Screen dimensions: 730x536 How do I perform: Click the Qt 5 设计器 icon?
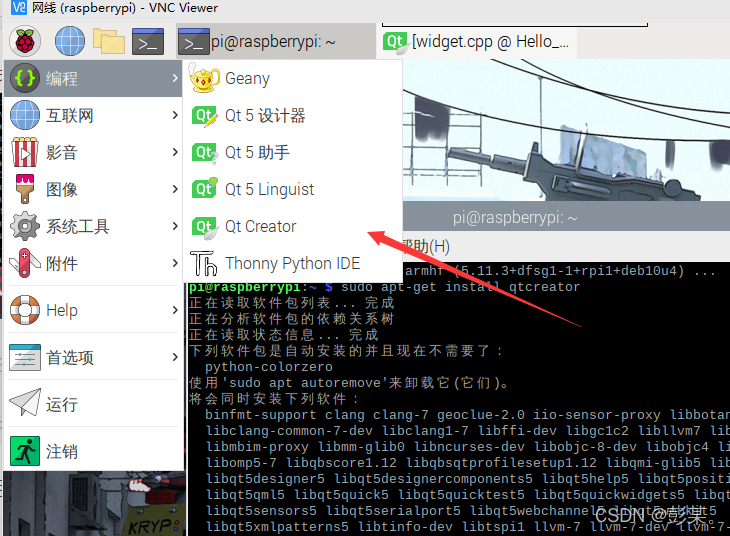(204, 115)
